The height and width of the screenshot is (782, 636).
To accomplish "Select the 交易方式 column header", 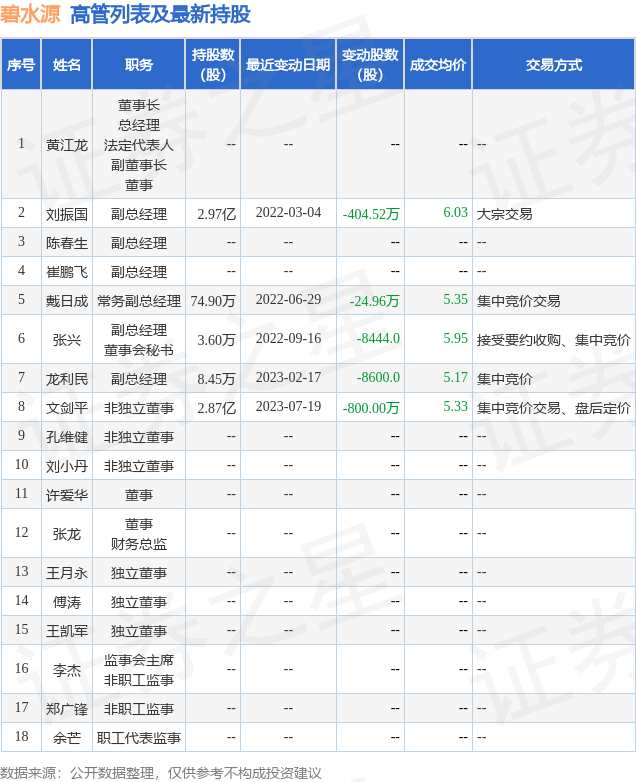I will [554, 65].
